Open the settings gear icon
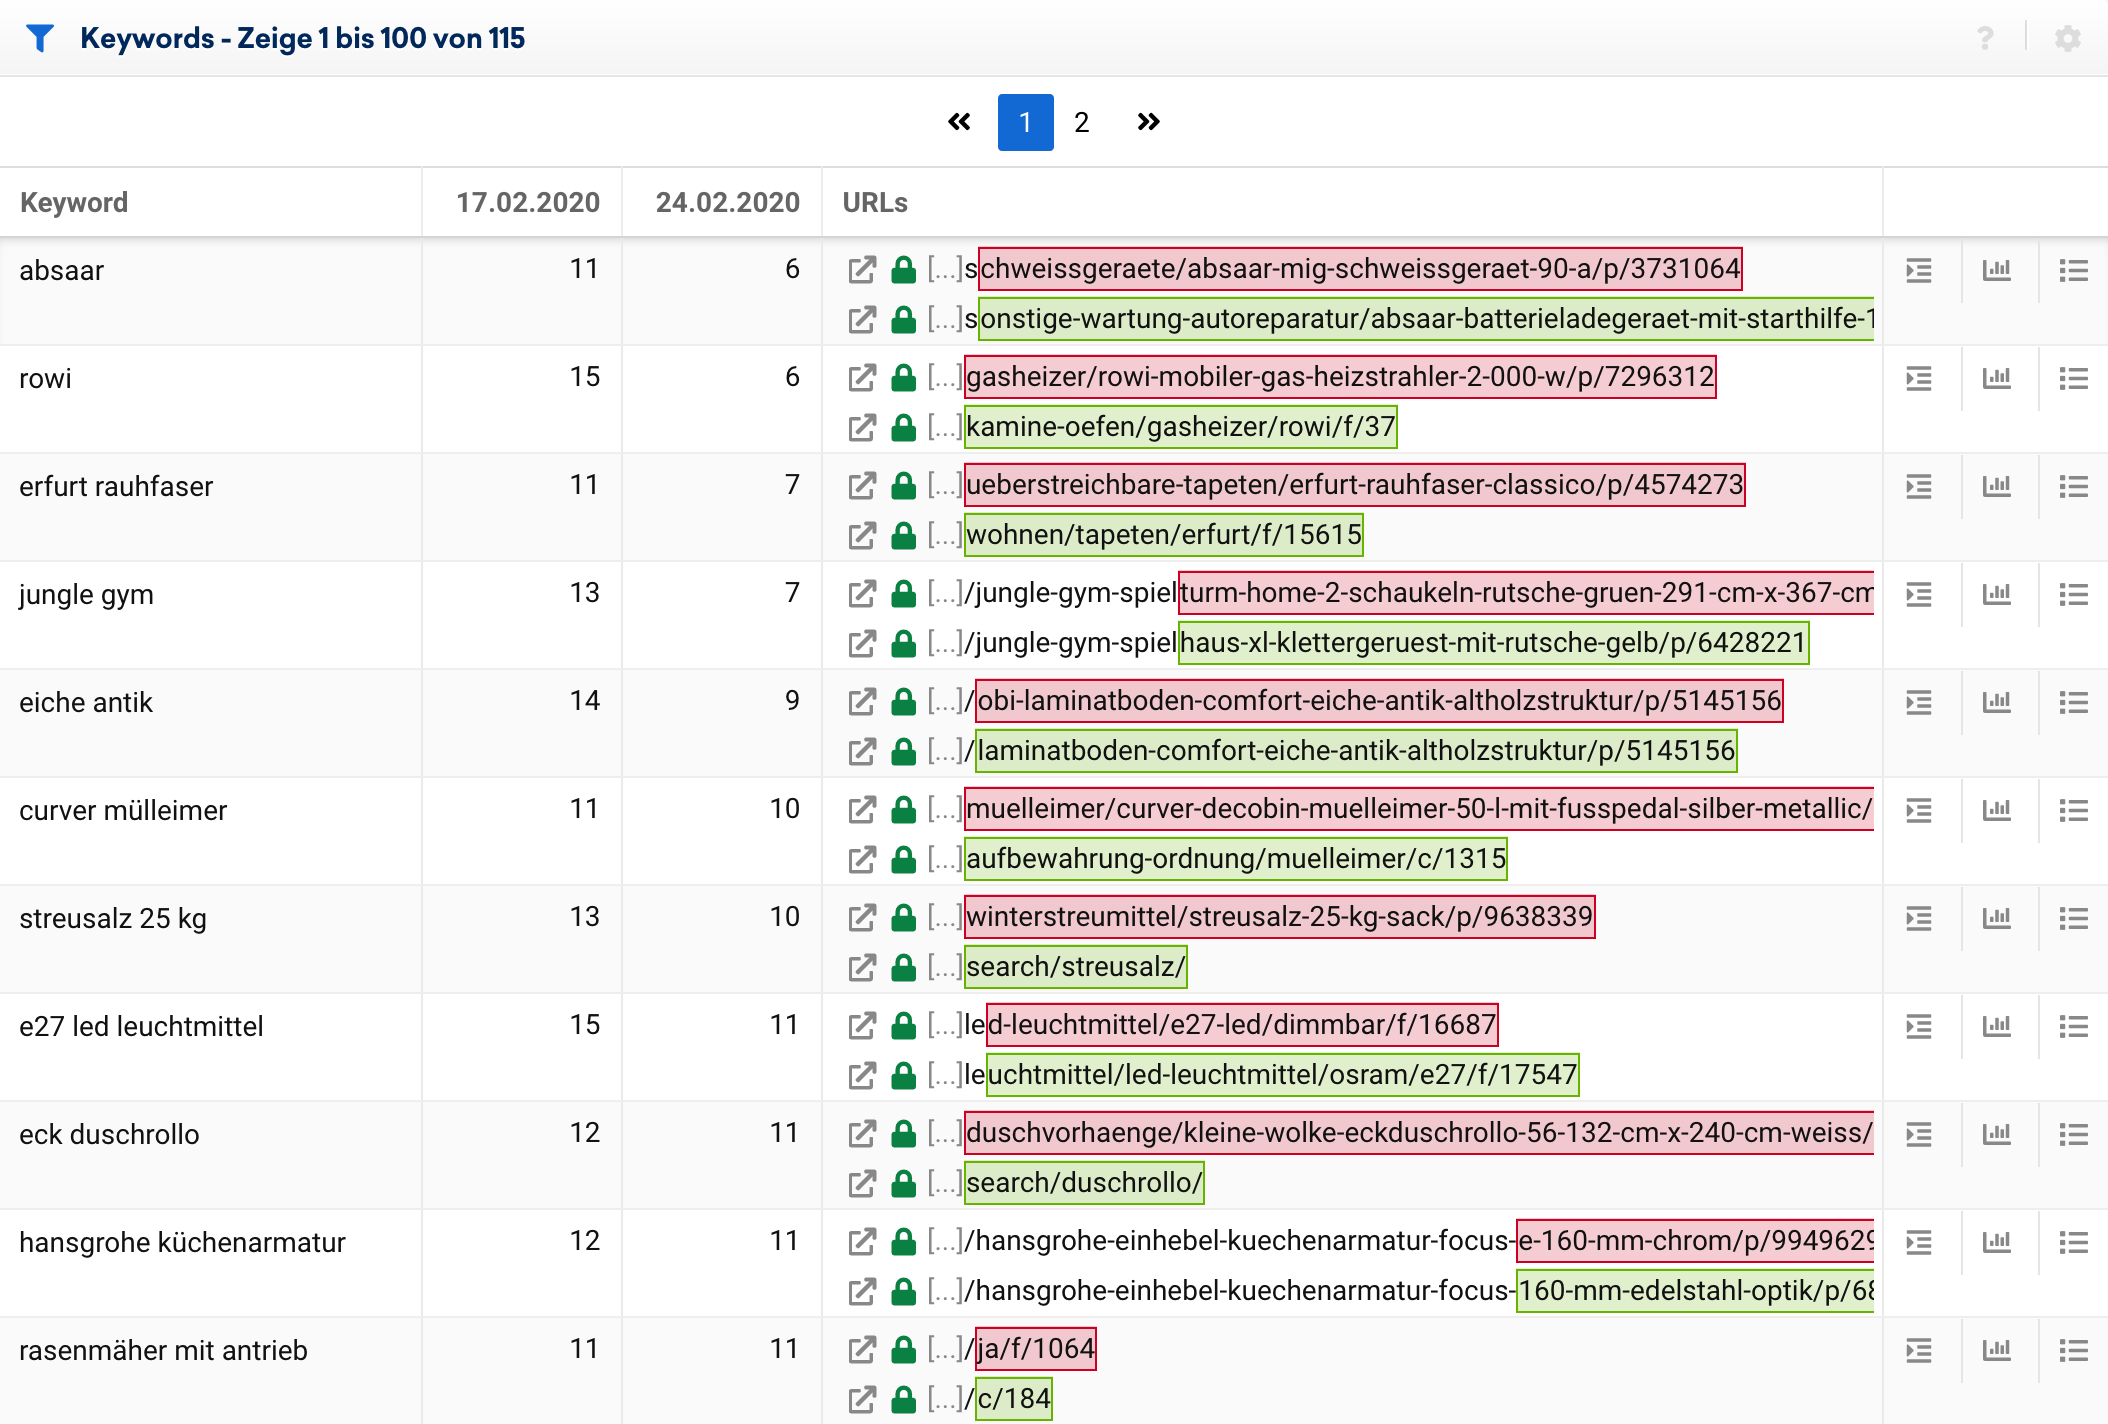This screenshot has height=1424, width=2108. (x=2067, y=38)
